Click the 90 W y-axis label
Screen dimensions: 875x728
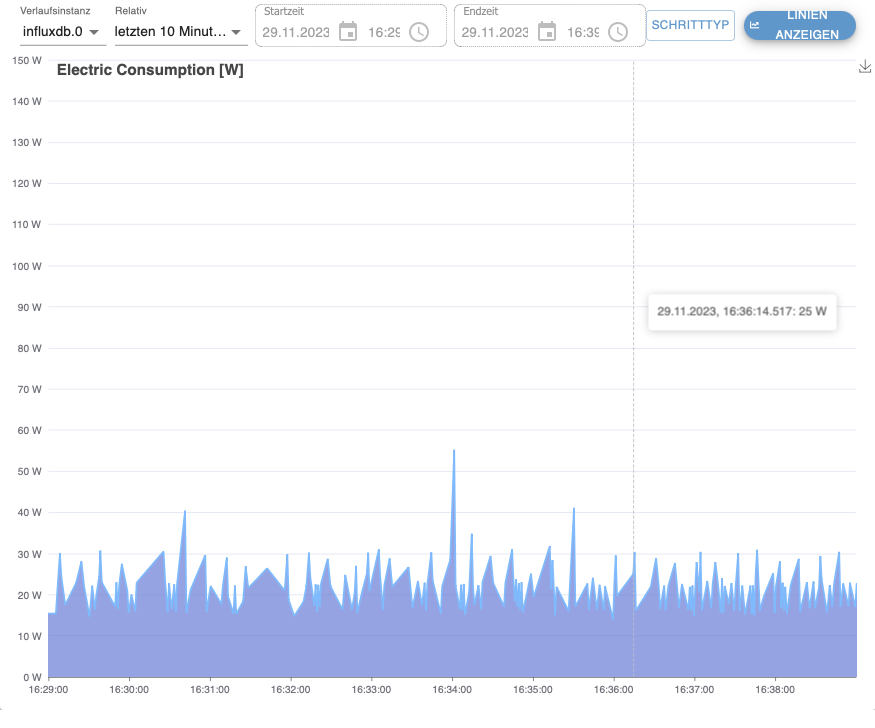(x=29, y=307)
